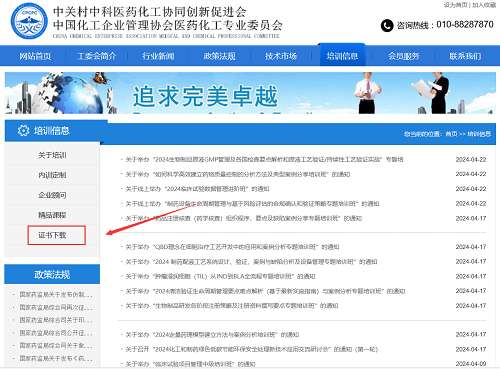This screenshot has width=500, height=369.
Task: Click the 追求完美卓越 banner image
Action: (250, 93)
